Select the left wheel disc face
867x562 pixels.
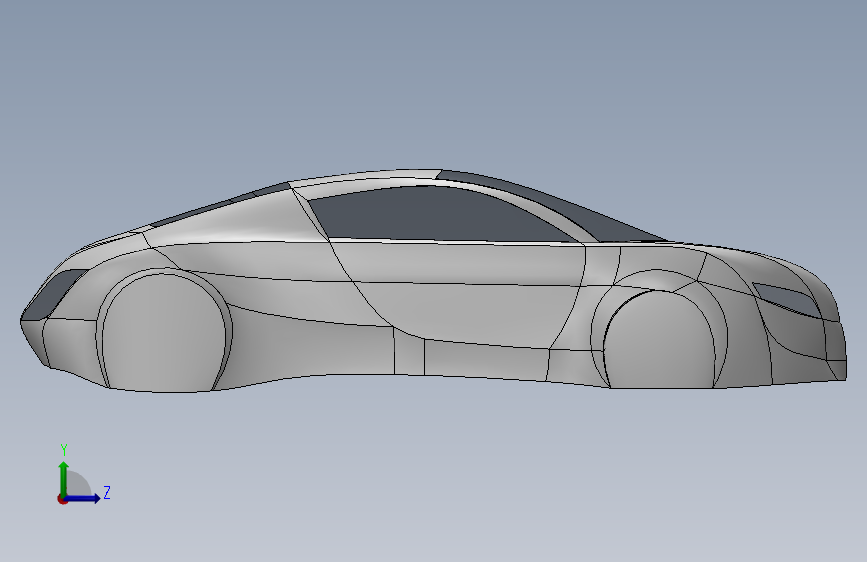163,335
